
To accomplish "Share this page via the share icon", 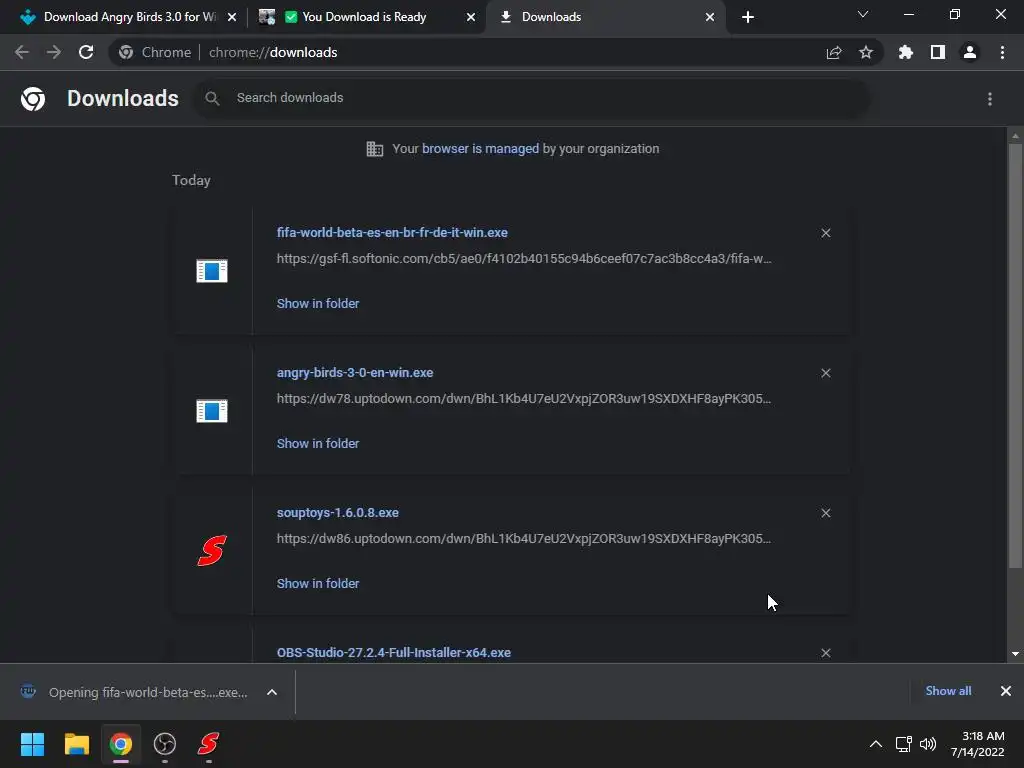I will [x=834, y=52].
